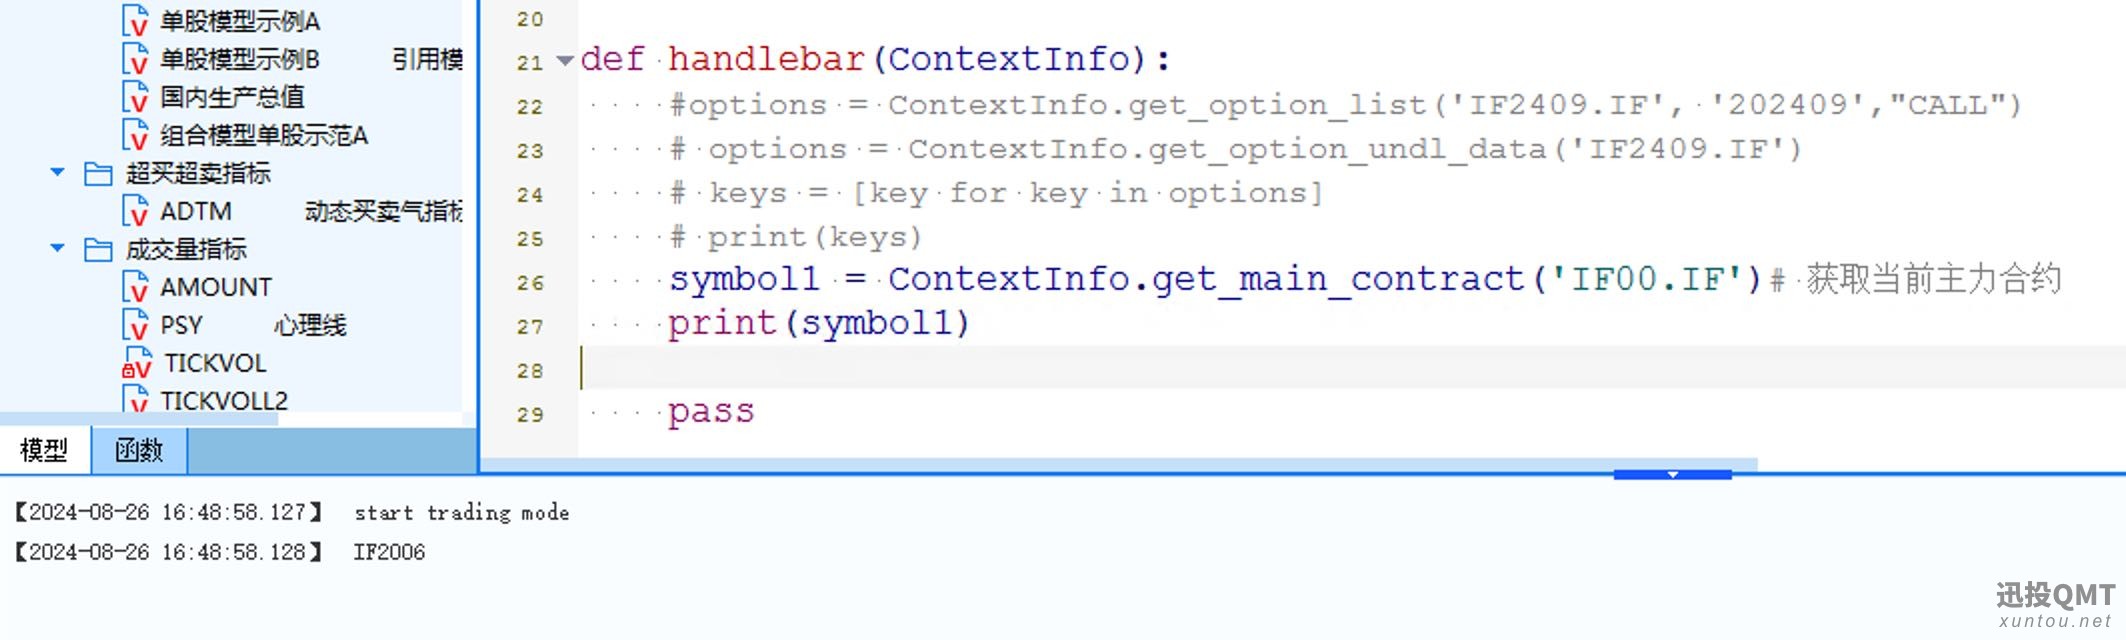This screenshot has height=640, width=2126.
Task: Collapse the 成交量指标 folder arrow
Action: pos(58,248)
